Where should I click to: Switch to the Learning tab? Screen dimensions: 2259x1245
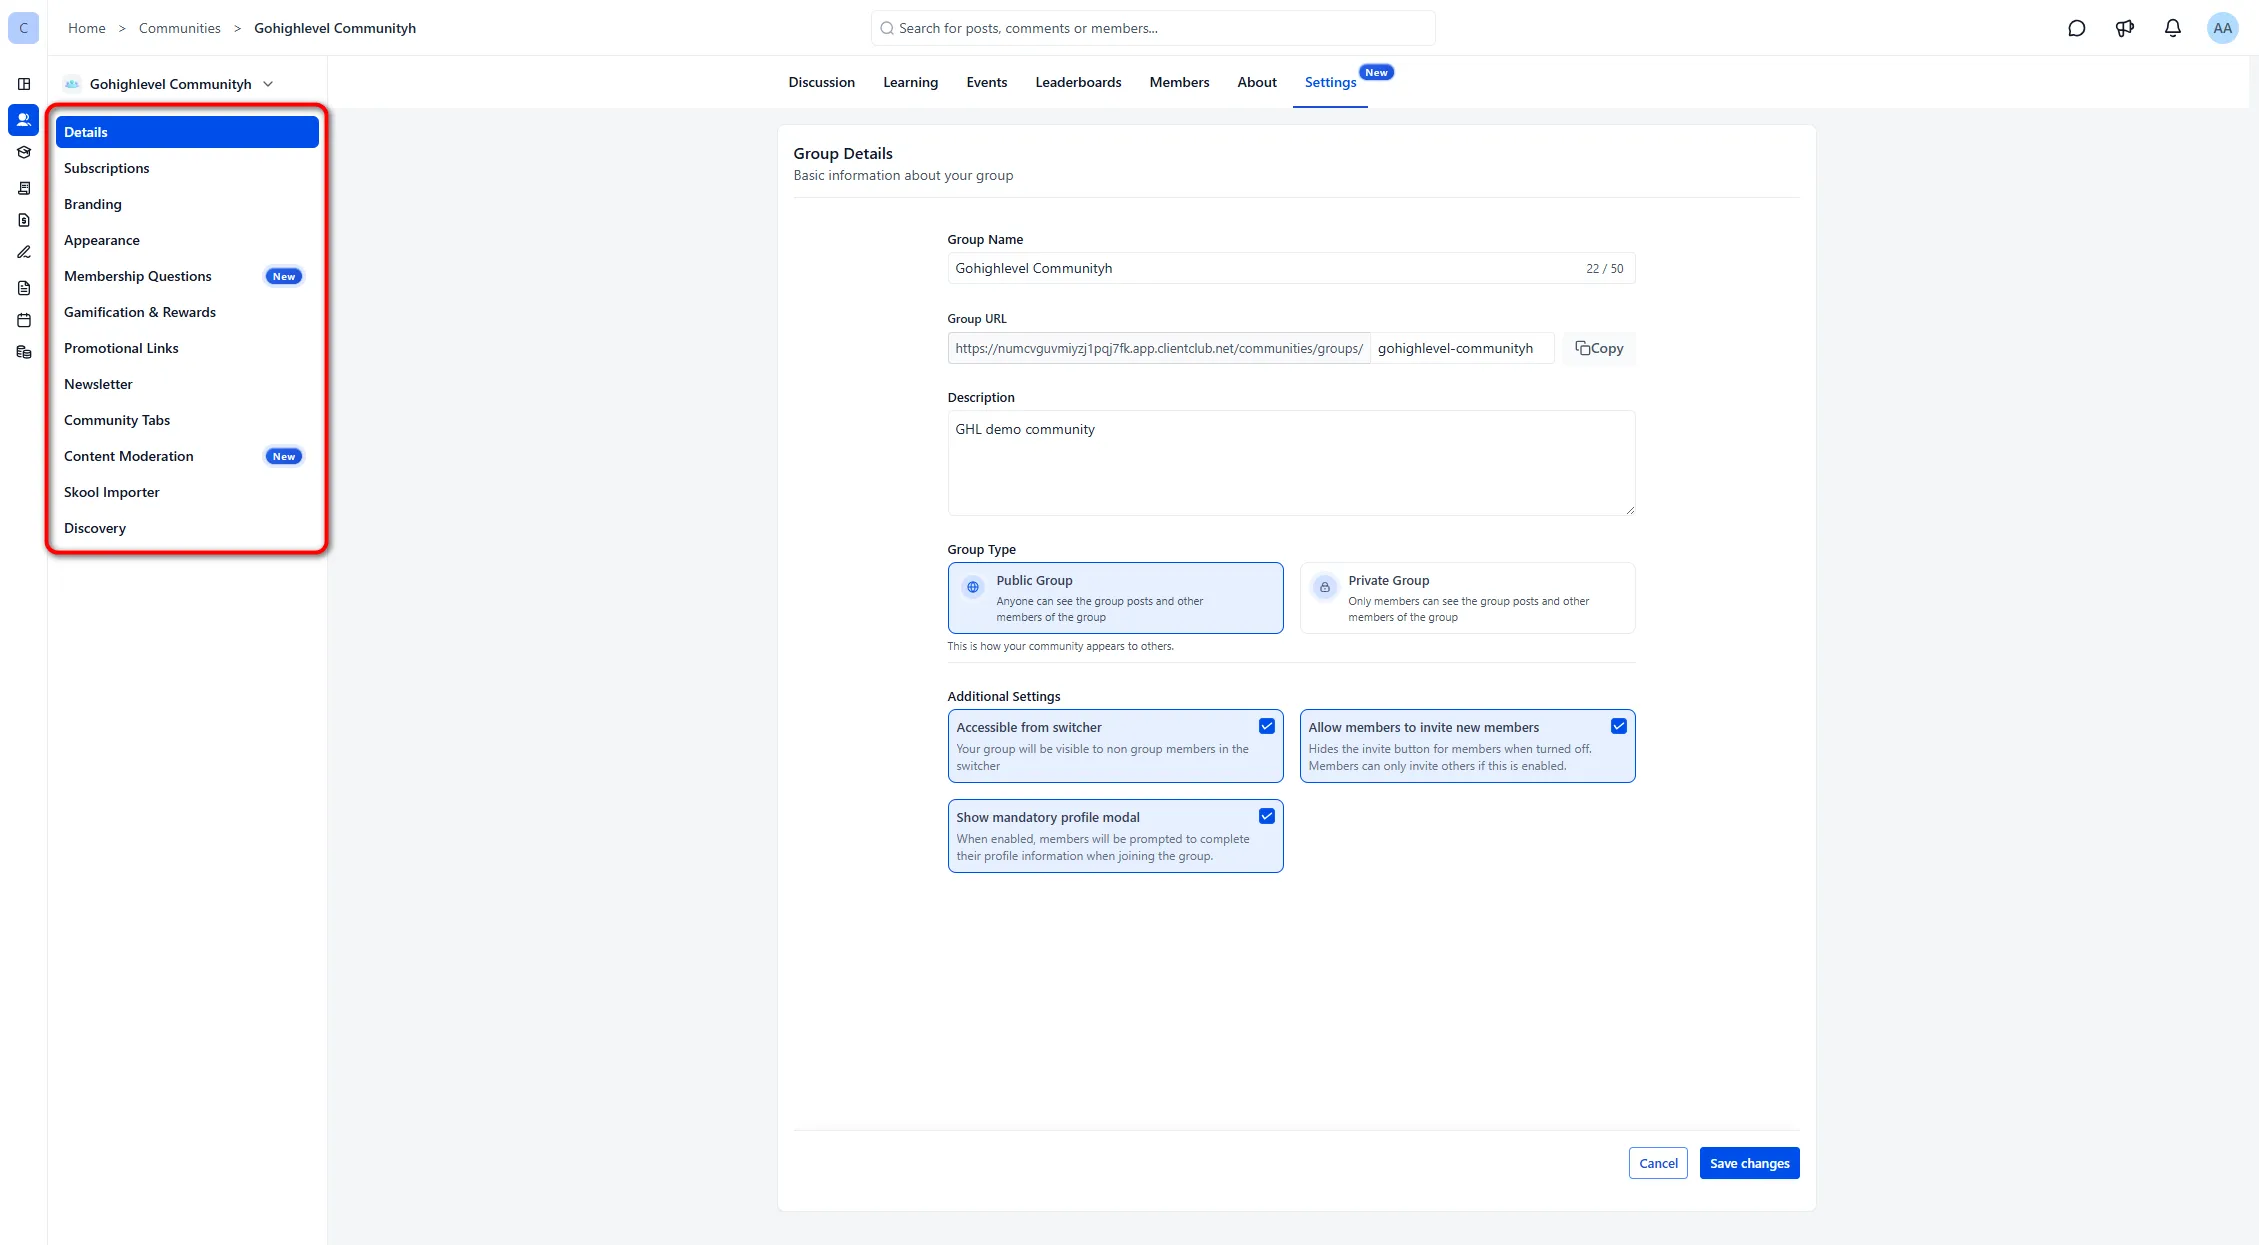point(910,82)
